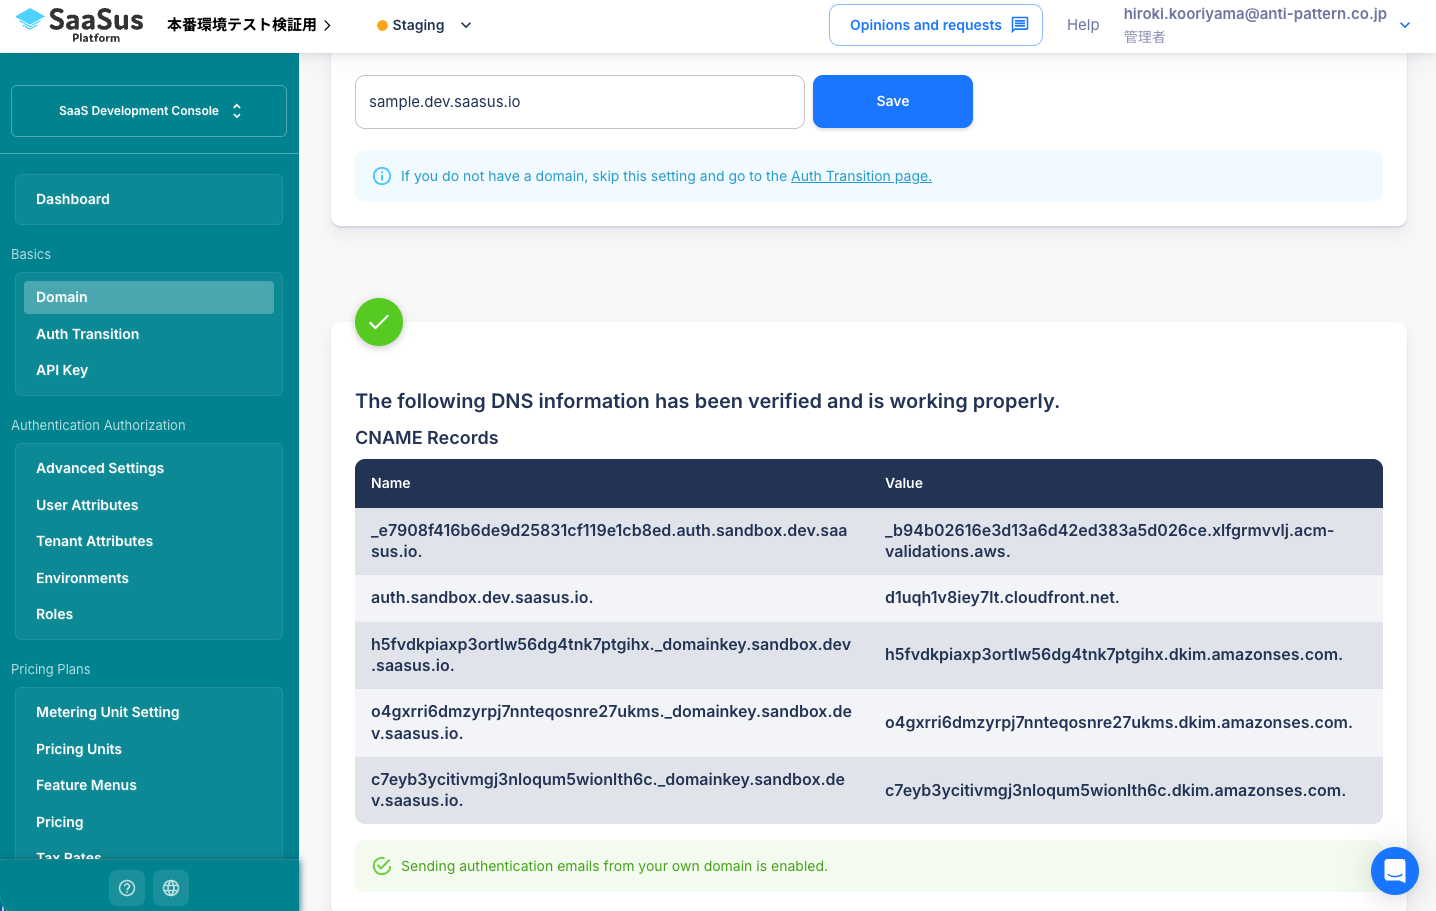Click the speech bubble icon on Opinions and requests
The image size is (1436, 911).
point(1019,25)
